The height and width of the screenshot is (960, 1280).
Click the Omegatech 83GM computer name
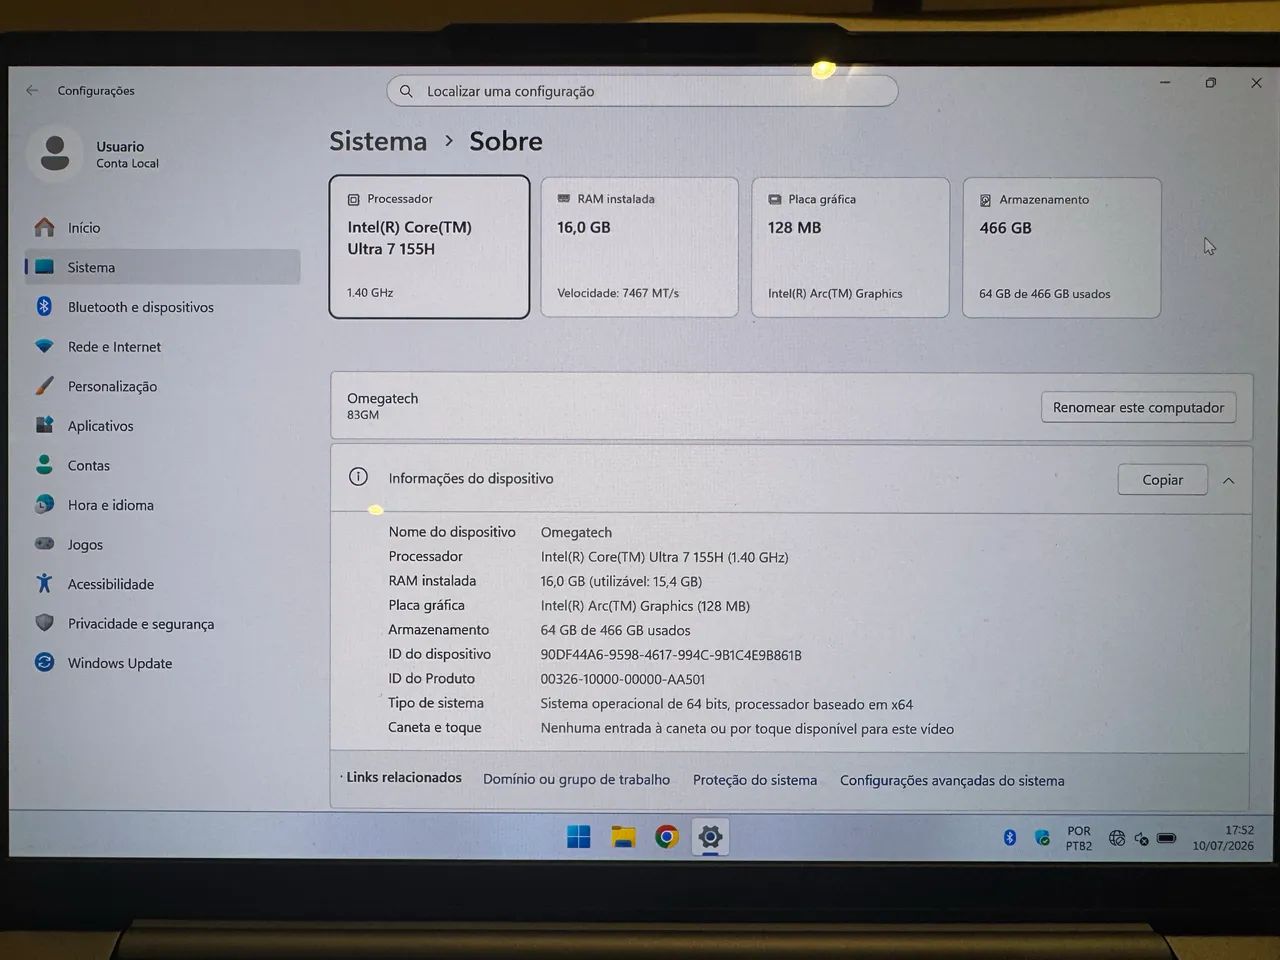pyautogui.click(x=383, y=405)
